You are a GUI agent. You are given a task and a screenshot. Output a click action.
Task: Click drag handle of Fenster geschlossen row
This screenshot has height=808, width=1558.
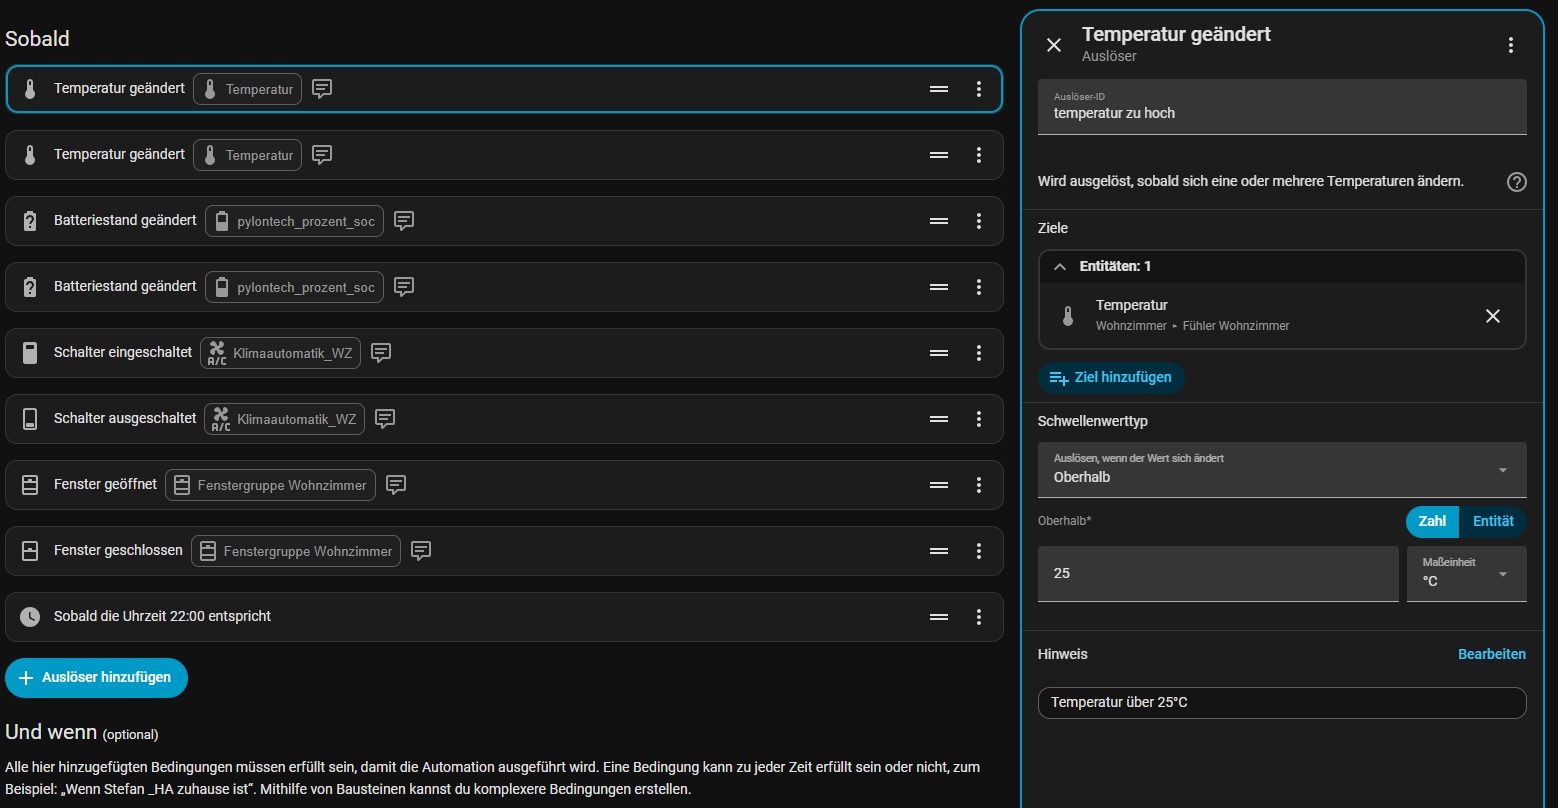click(x=939, y=551)
